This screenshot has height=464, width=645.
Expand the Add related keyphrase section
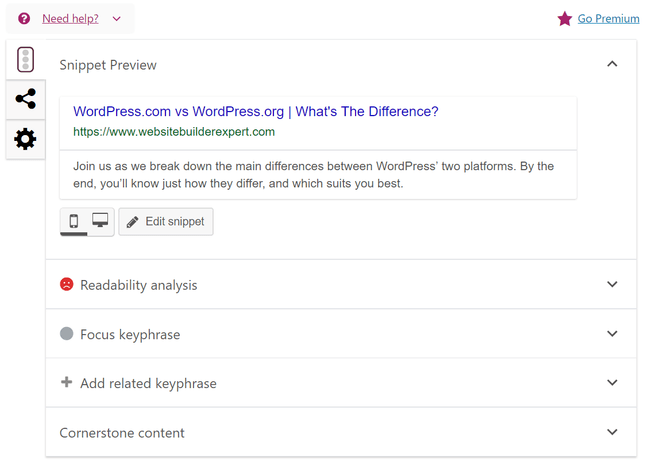[x=613, y=383]
